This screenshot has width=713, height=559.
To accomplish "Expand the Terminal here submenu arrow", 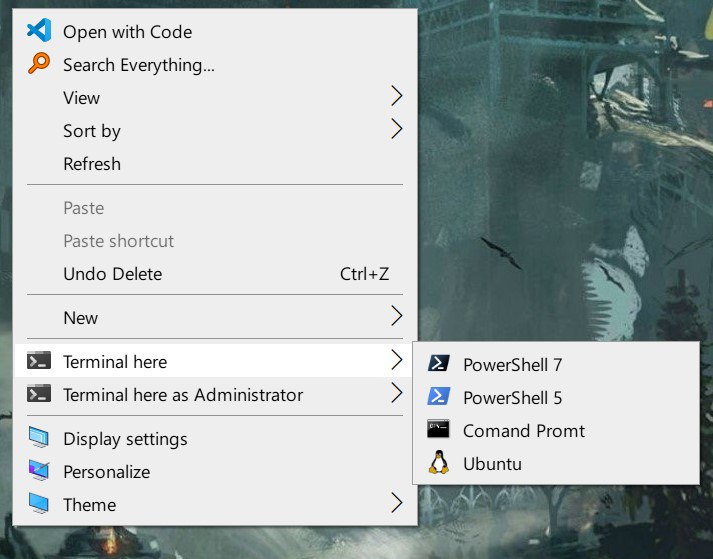I will (397, 360).
